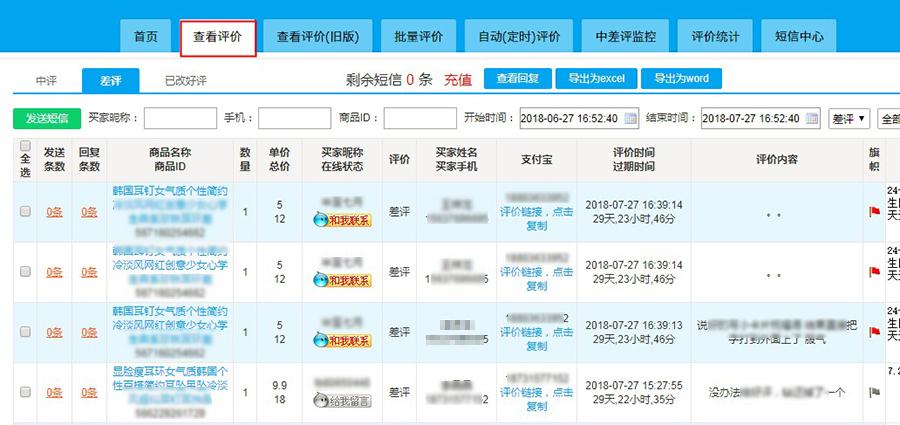Click first row's 回复条数 0条 link
This screenshot has height=425, width=900.
click(89, 212)
